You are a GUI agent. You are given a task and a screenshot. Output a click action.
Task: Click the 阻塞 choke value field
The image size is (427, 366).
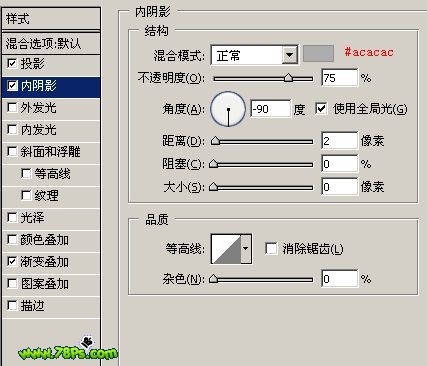[340, 163]
